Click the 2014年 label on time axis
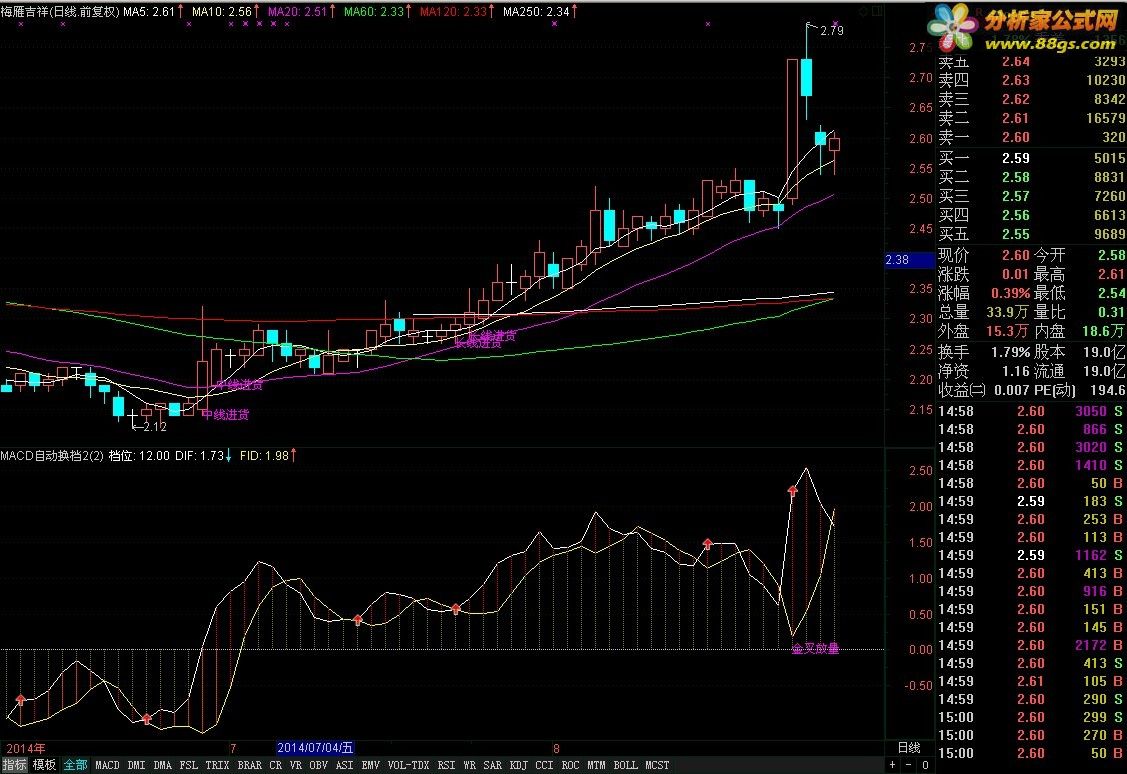 [26, 748]
